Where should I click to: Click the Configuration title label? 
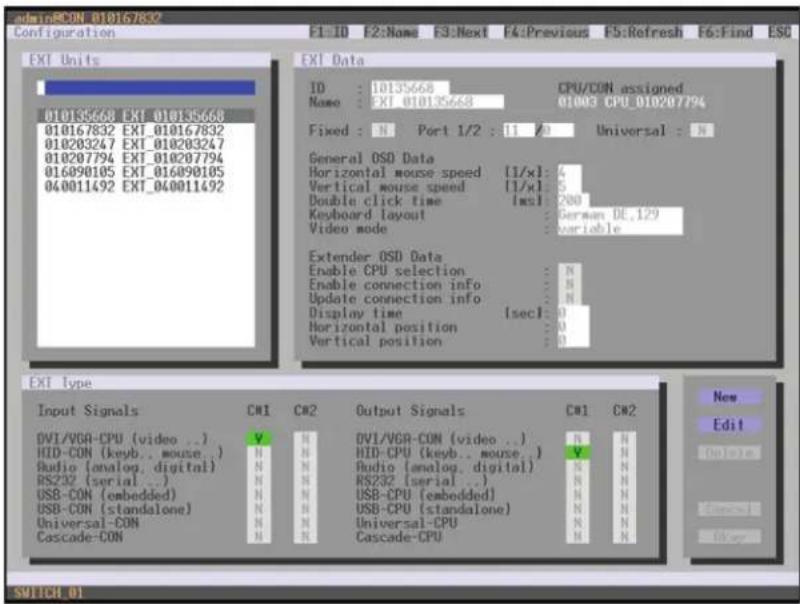[64, 32]
